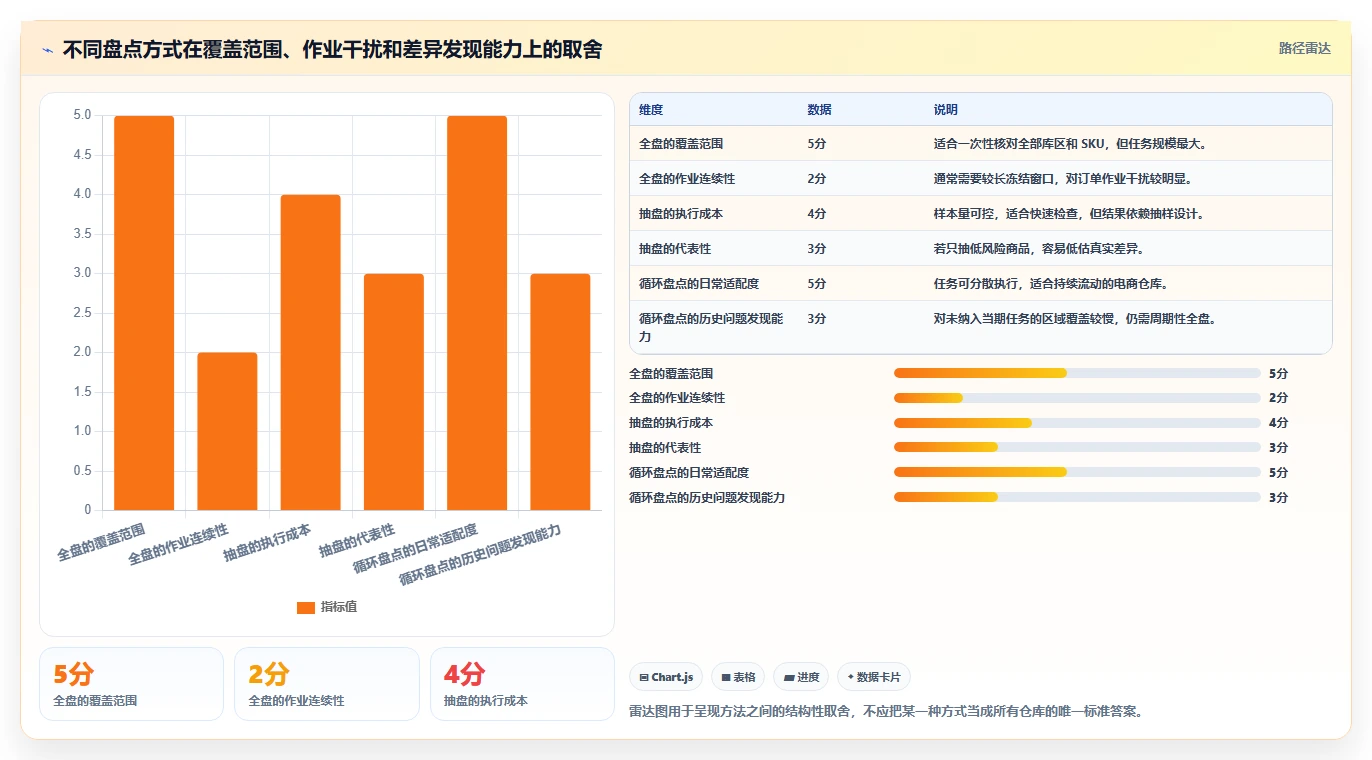Click the 全盘的作业连续性 progress bar
This screenshot has height=760, width=1372.
(x=1077, y=398)
